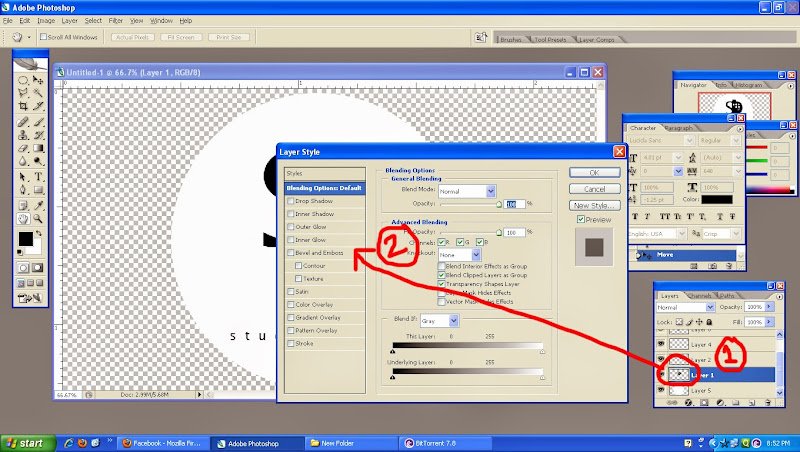Select the Path Selection tool

click(x=23, y=177)
